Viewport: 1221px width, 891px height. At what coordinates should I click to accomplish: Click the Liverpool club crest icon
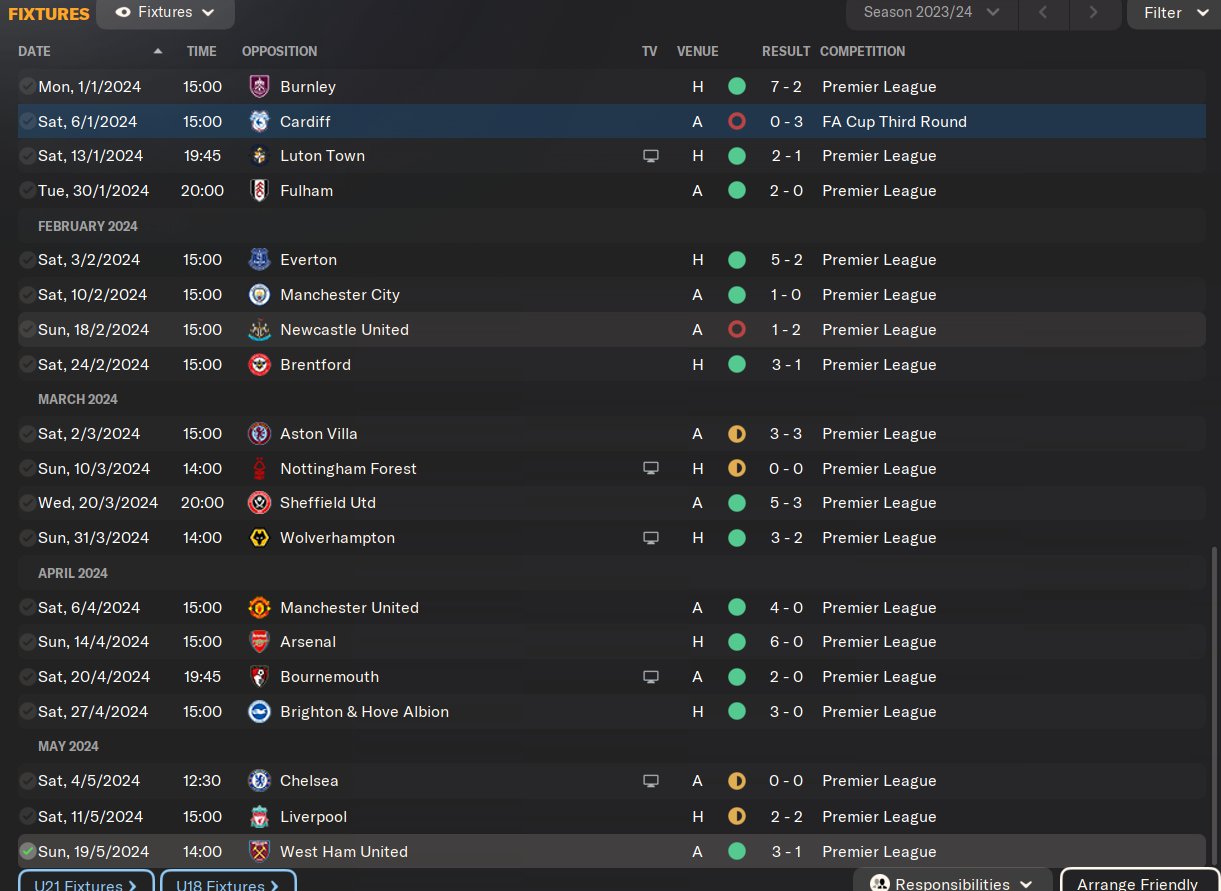259,817
